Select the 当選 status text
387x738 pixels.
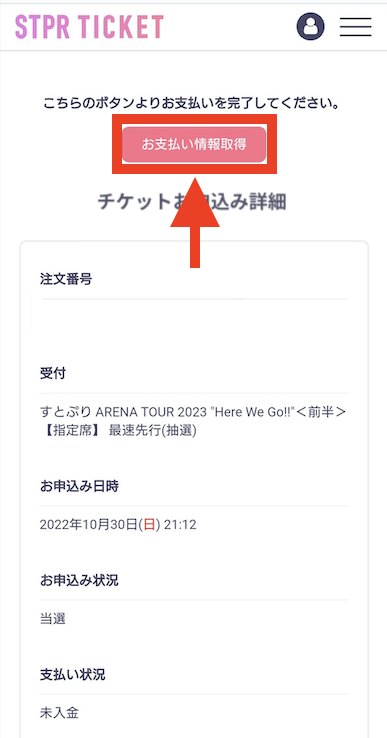53,619
